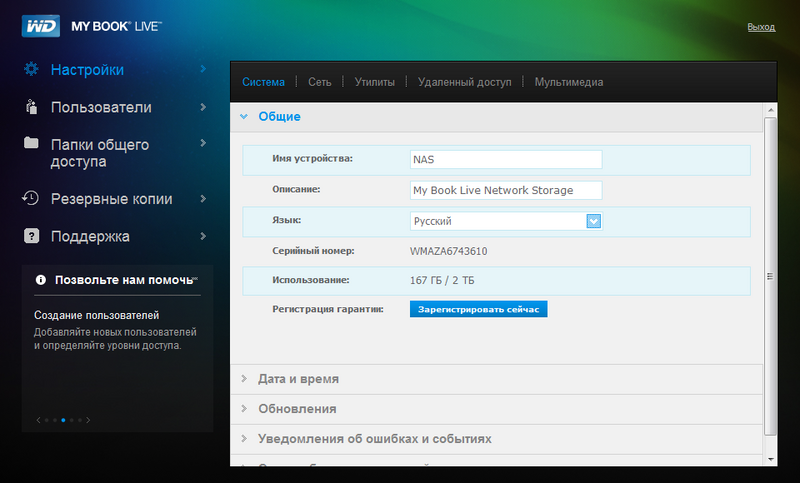
Task: Click the WD logo icon
Action: [x=41, y=26]
